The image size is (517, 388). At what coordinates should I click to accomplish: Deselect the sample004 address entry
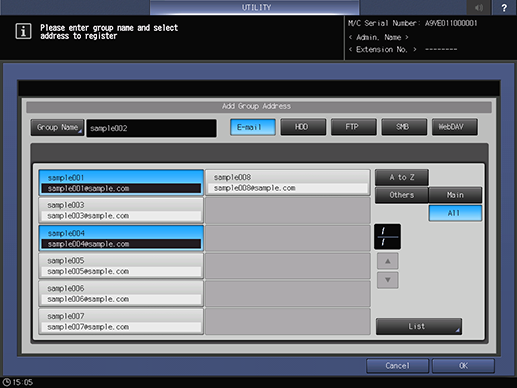(121, 238)
